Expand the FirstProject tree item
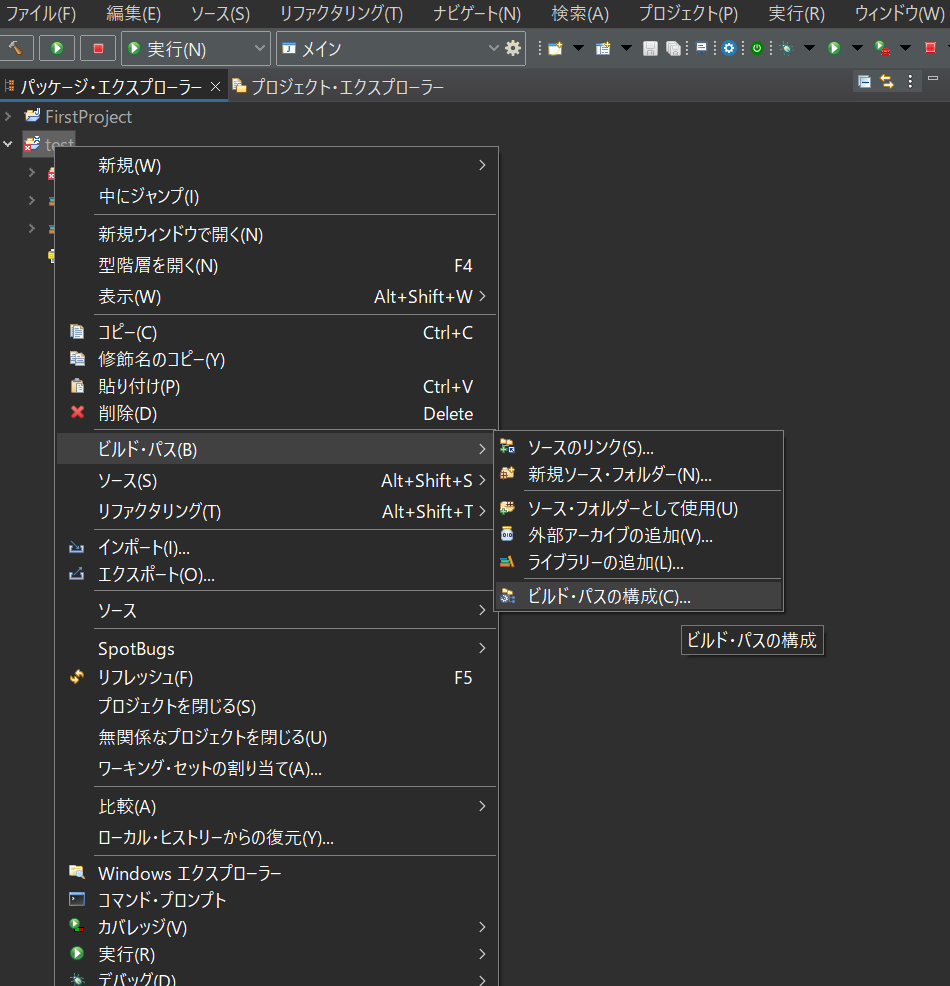Screen dimensions: 950x986 click(8, 117)
